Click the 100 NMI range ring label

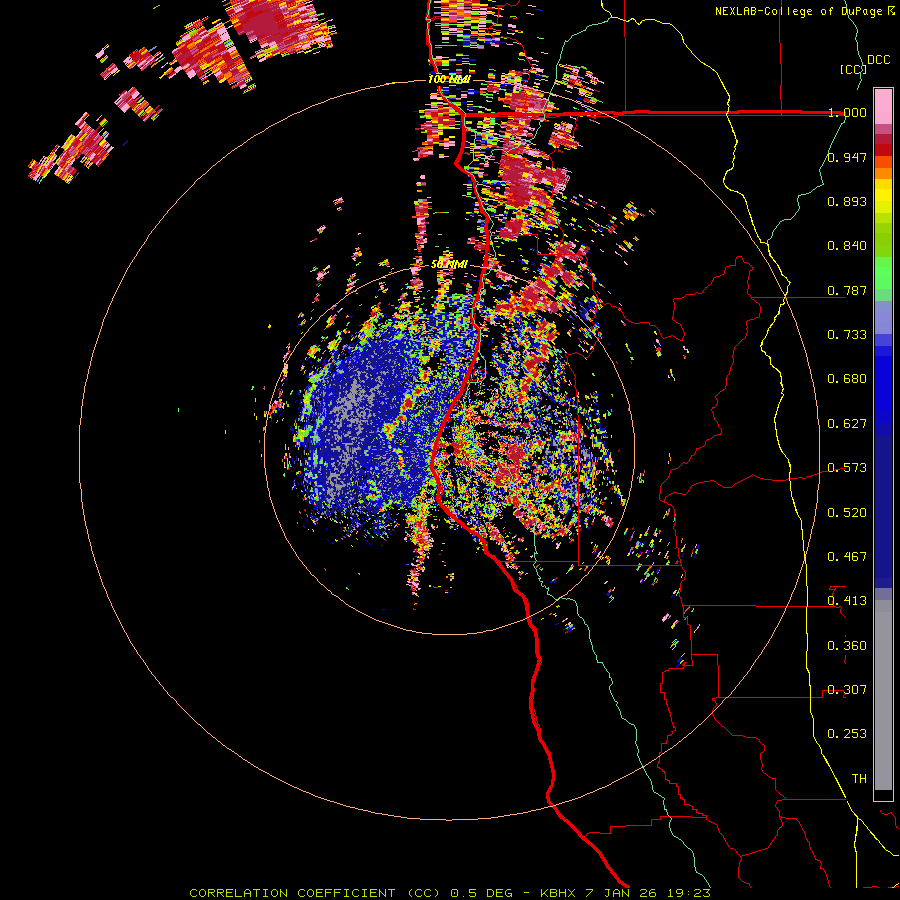click(449, 79)
